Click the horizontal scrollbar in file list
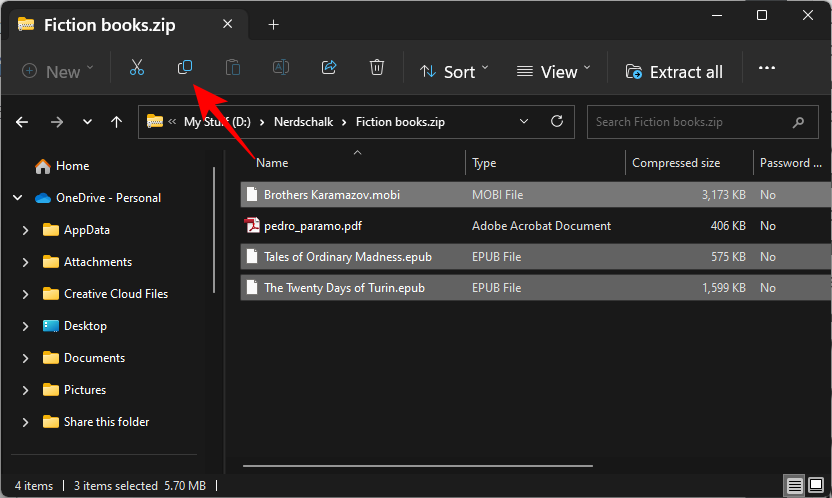This screenshot has height=498, width=832. coord(417,464)
